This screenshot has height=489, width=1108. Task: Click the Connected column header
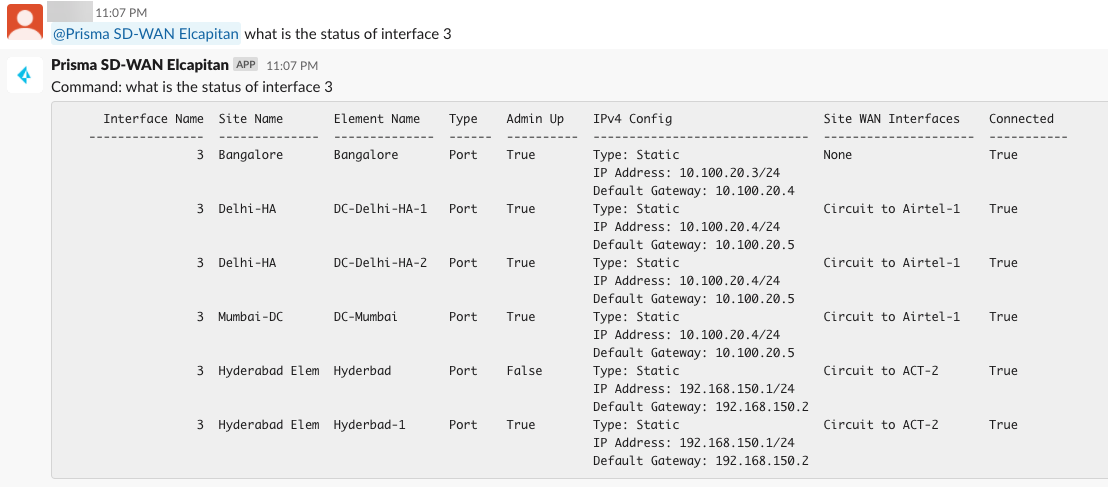[x=1021, y=119]
